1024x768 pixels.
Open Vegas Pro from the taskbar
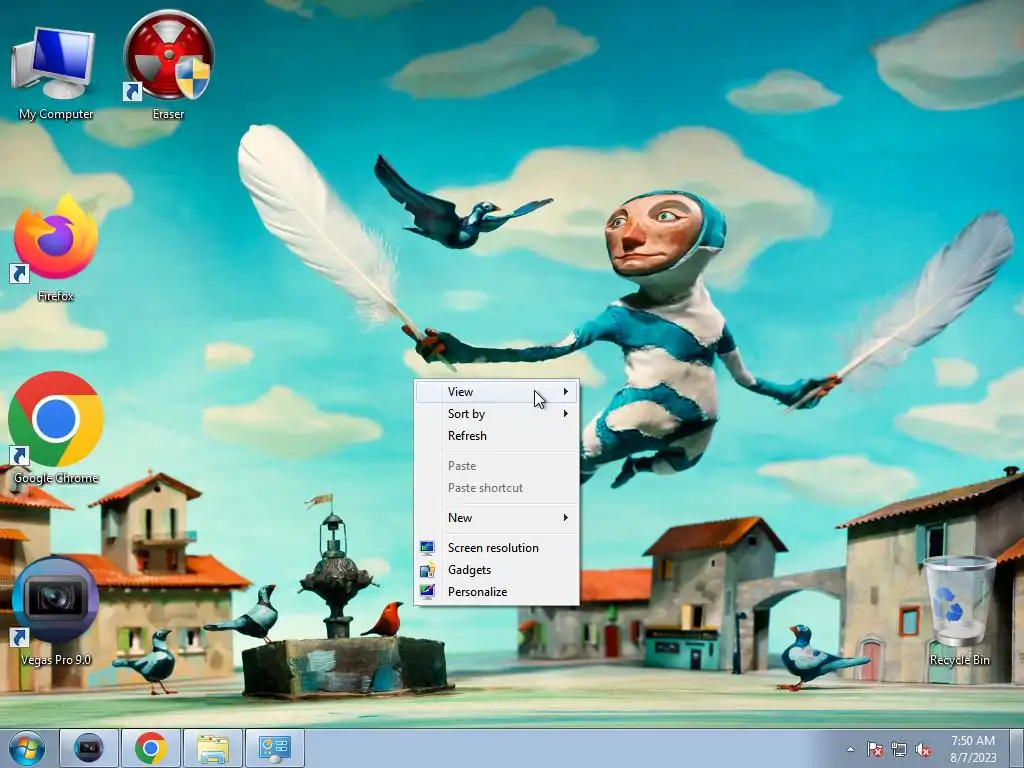[x=89, y=748]
